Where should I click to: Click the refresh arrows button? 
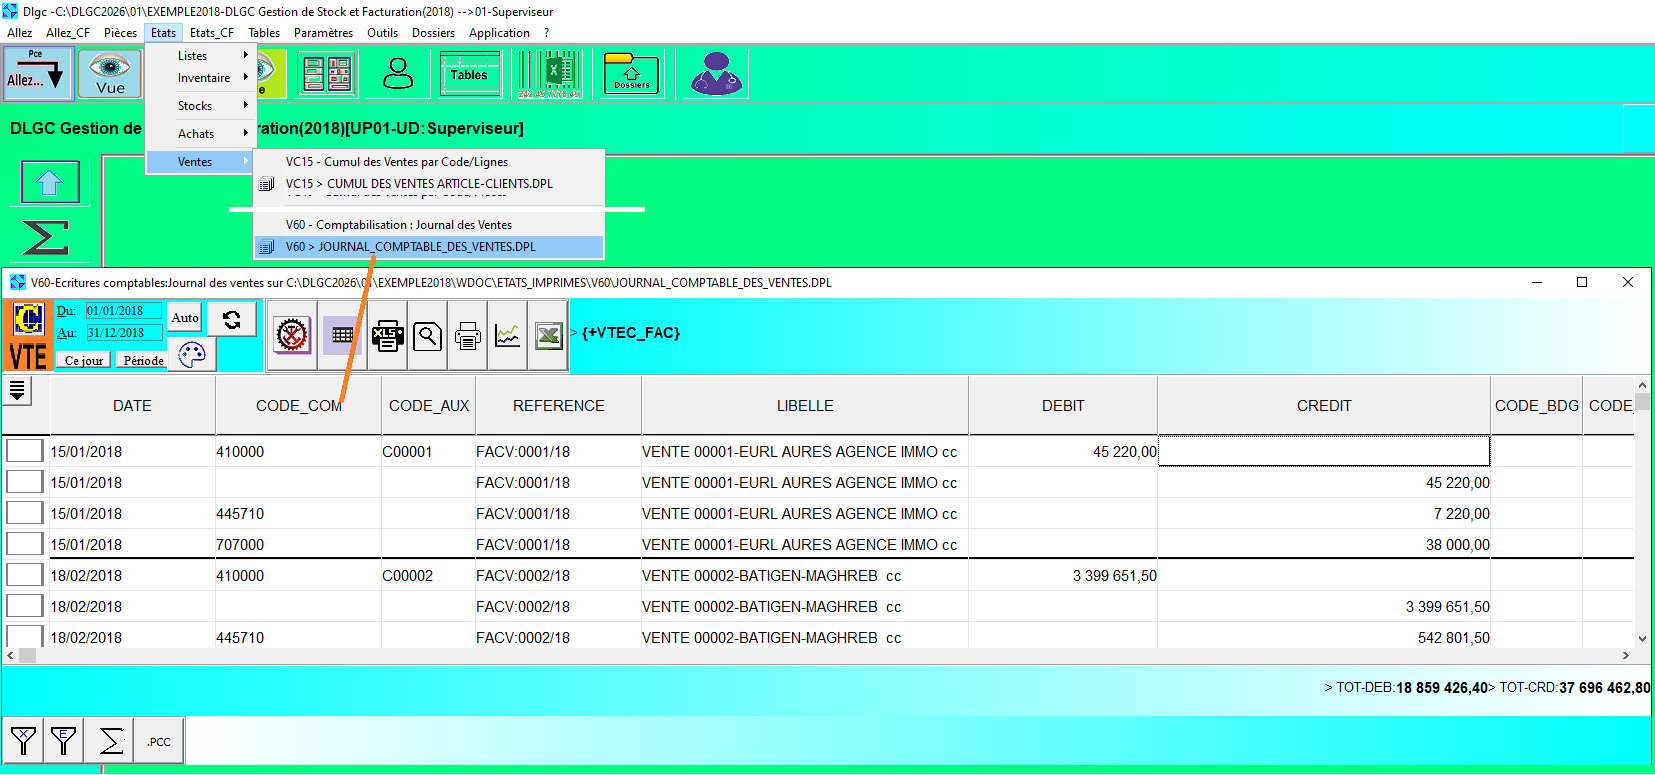click(x=232, y=319)
